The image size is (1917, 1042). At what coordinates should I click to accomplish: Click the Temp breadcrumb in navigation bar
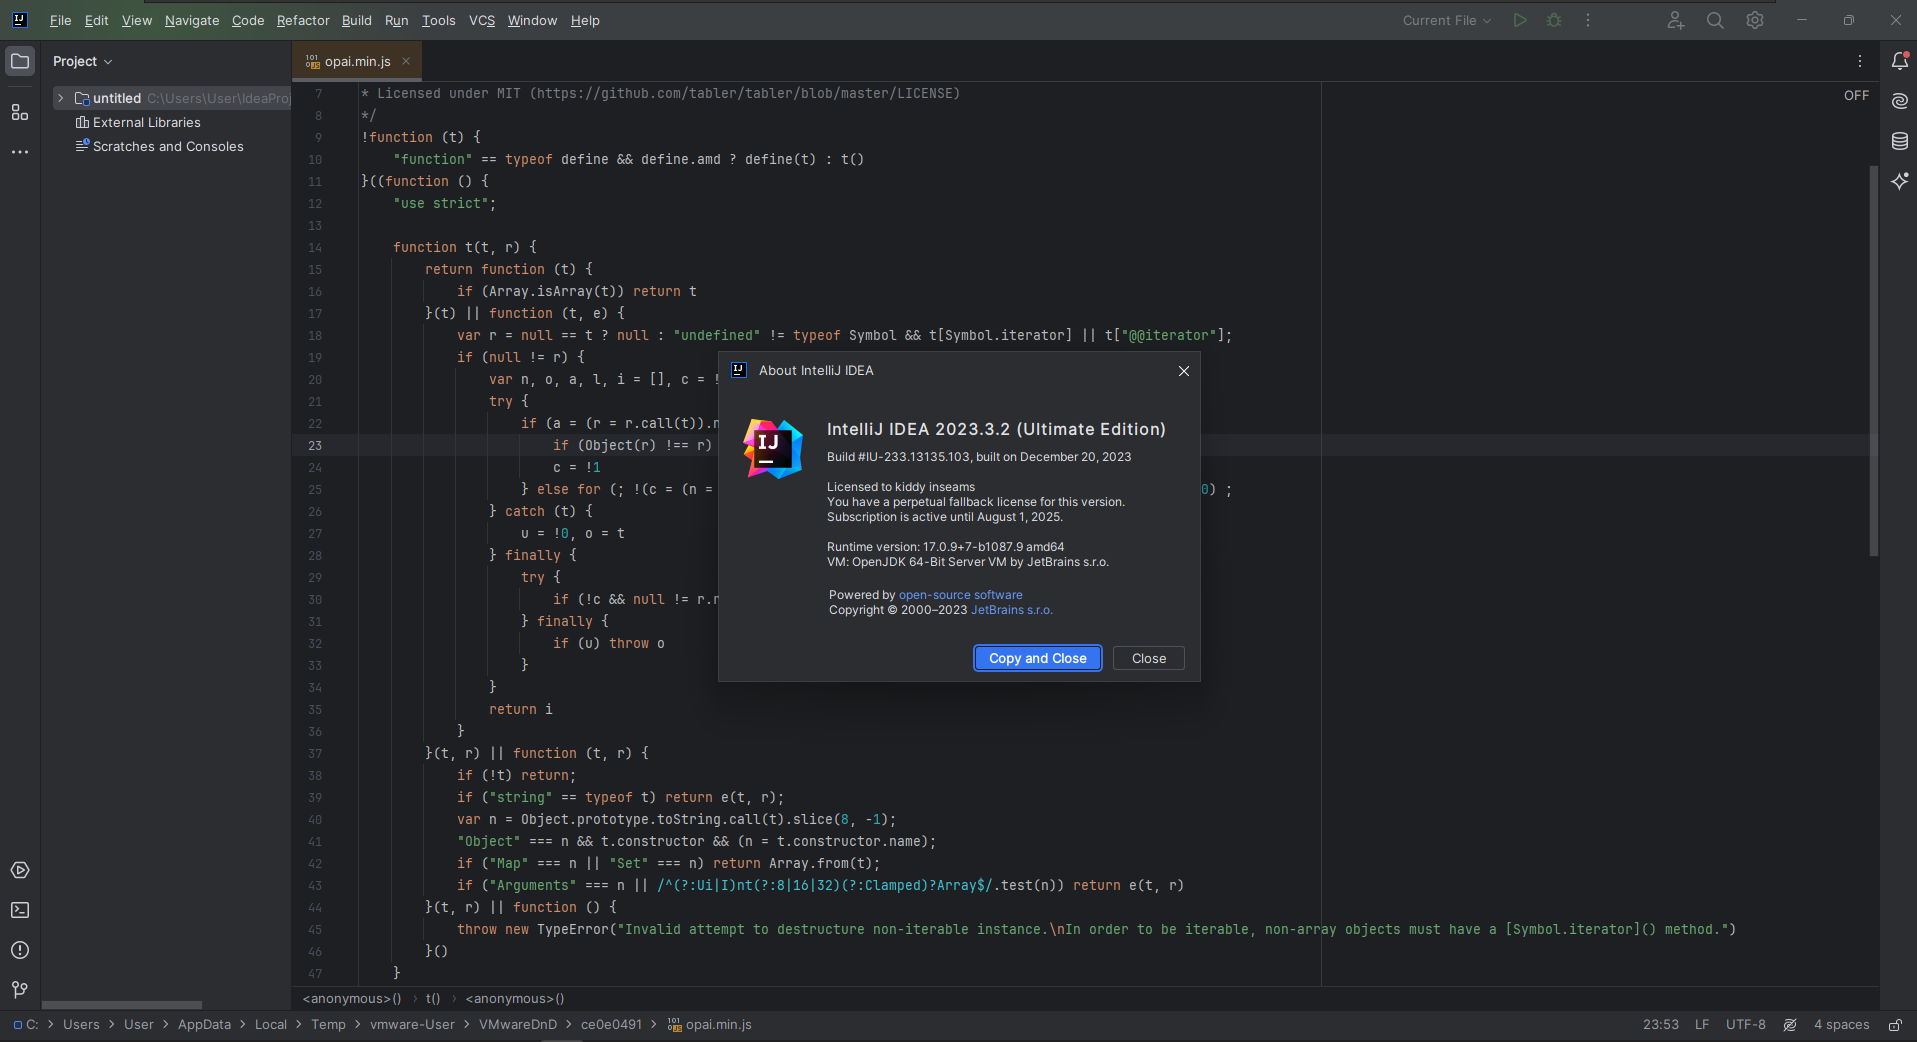(328, 1025)
